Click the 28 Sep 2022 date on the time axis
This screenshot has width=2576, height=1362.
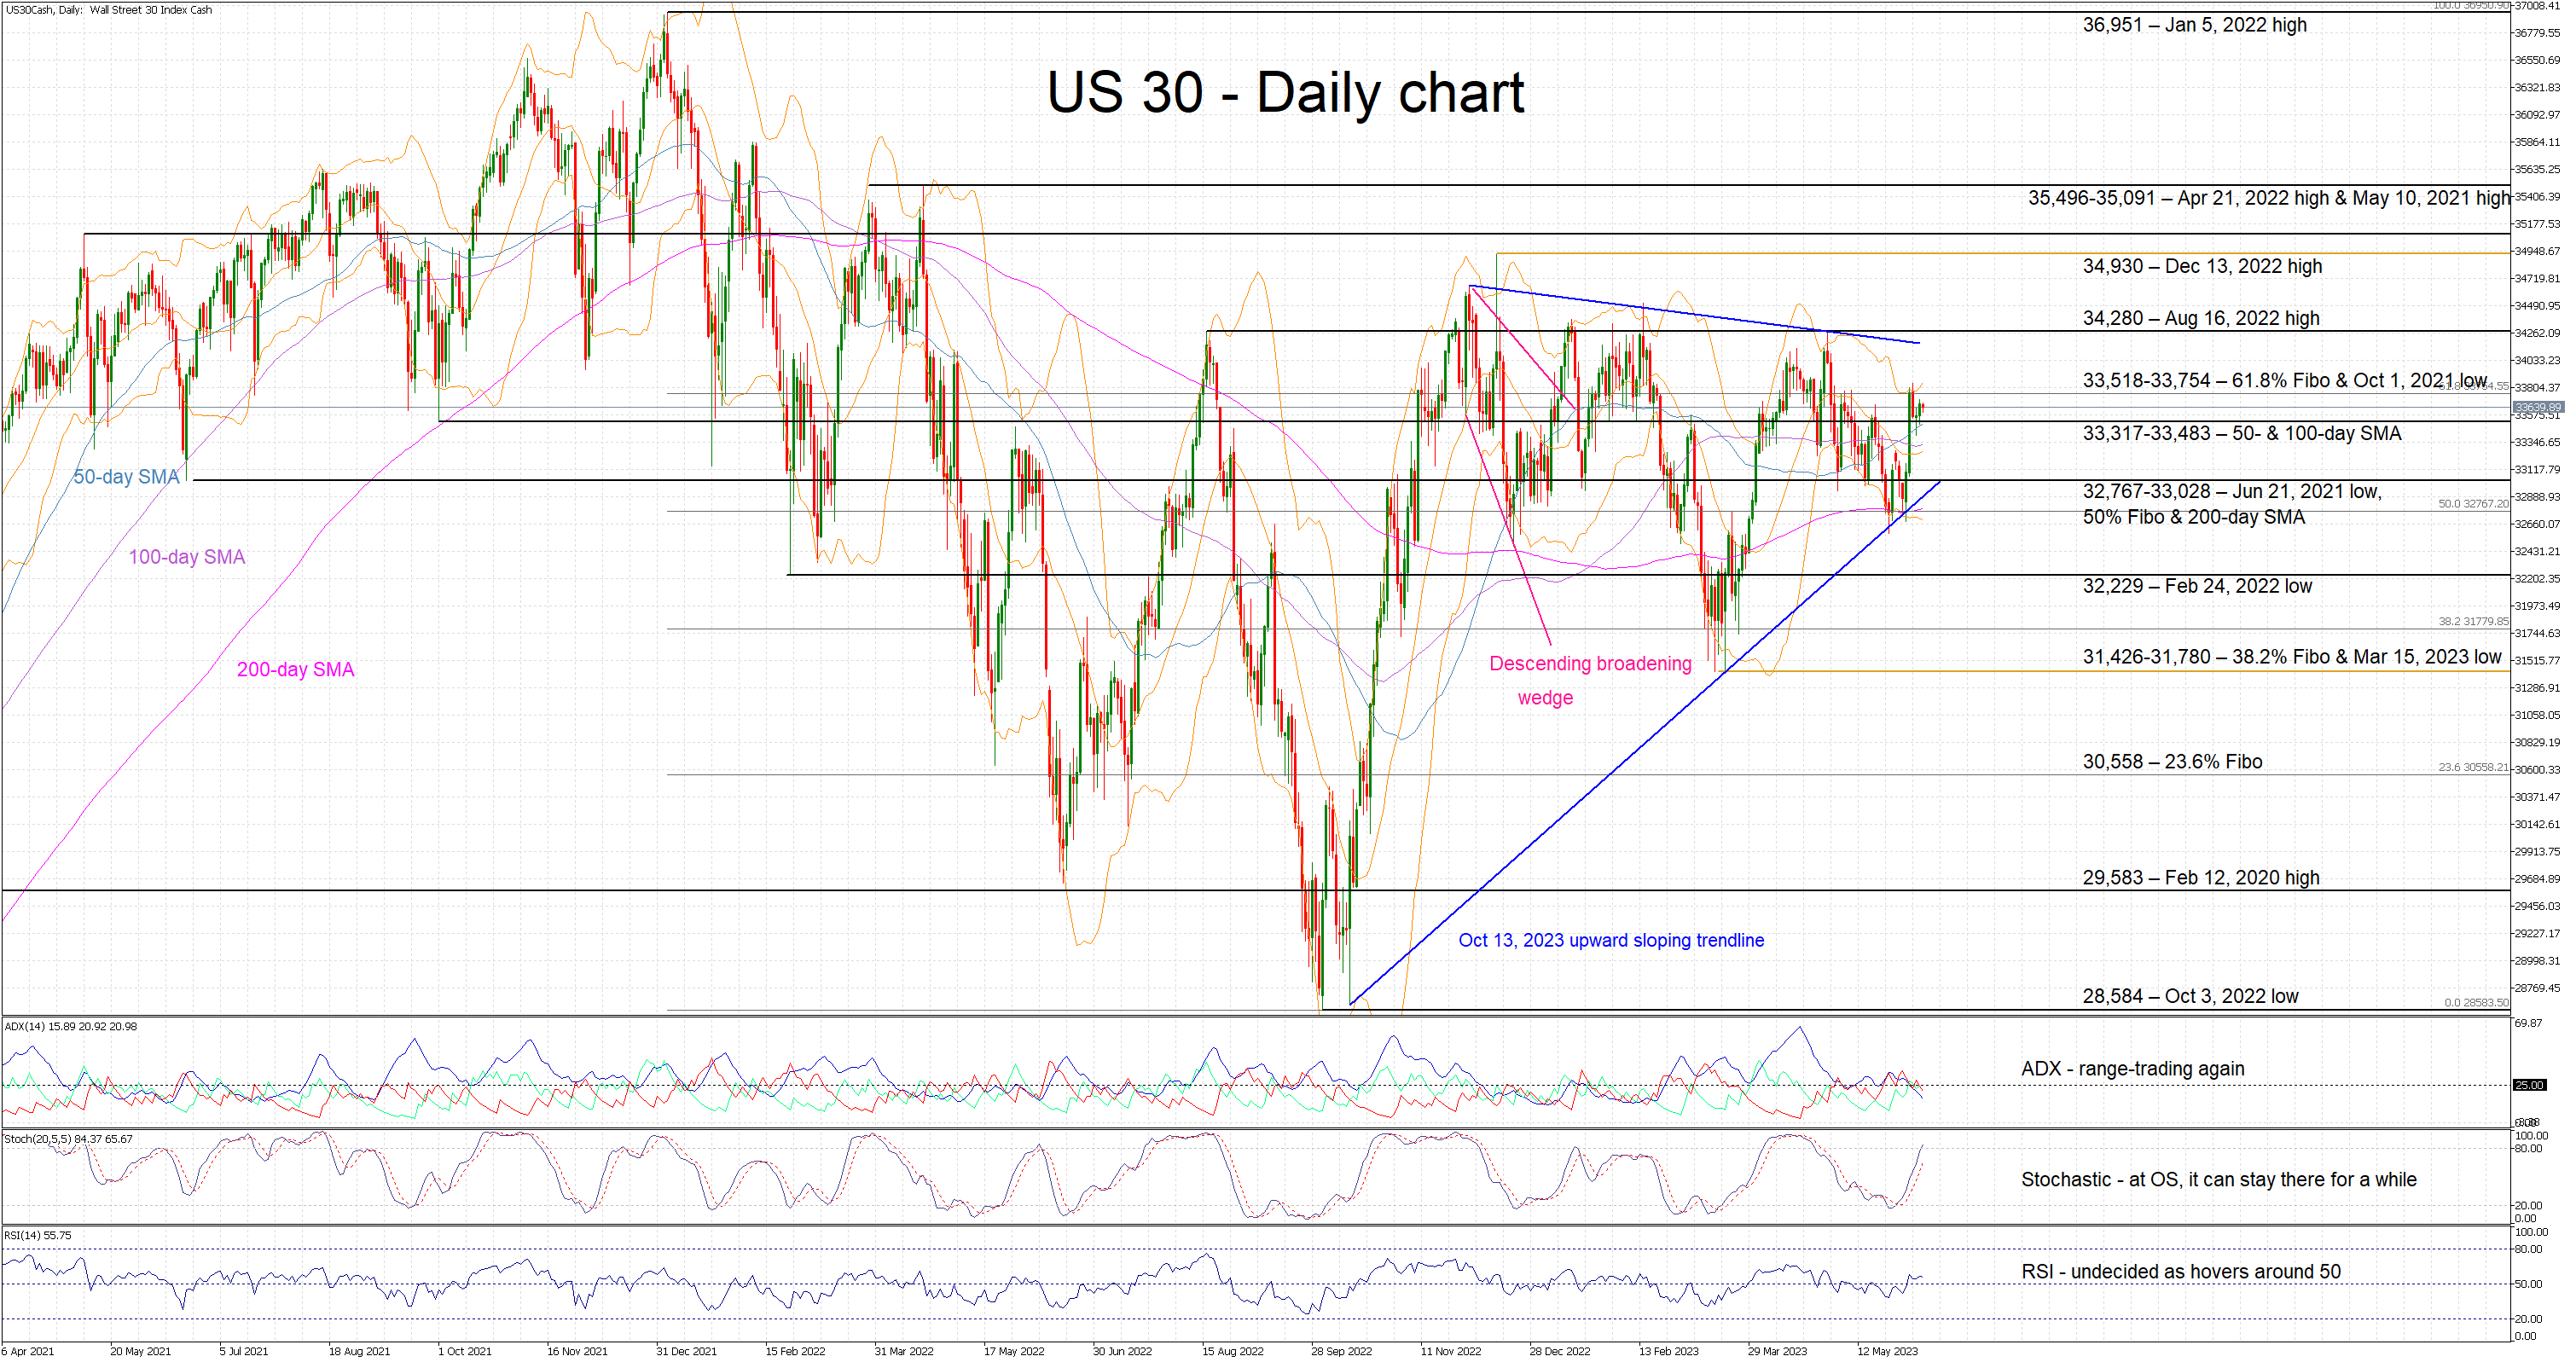1341,1351
